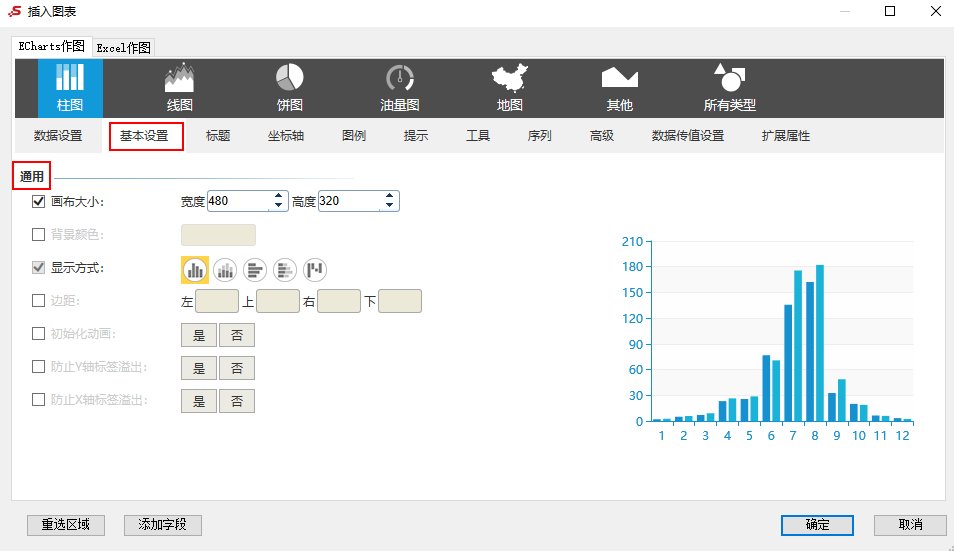
Task: Set 防止Y轴标签溢出 to 否
Action: tap(237, 368)
